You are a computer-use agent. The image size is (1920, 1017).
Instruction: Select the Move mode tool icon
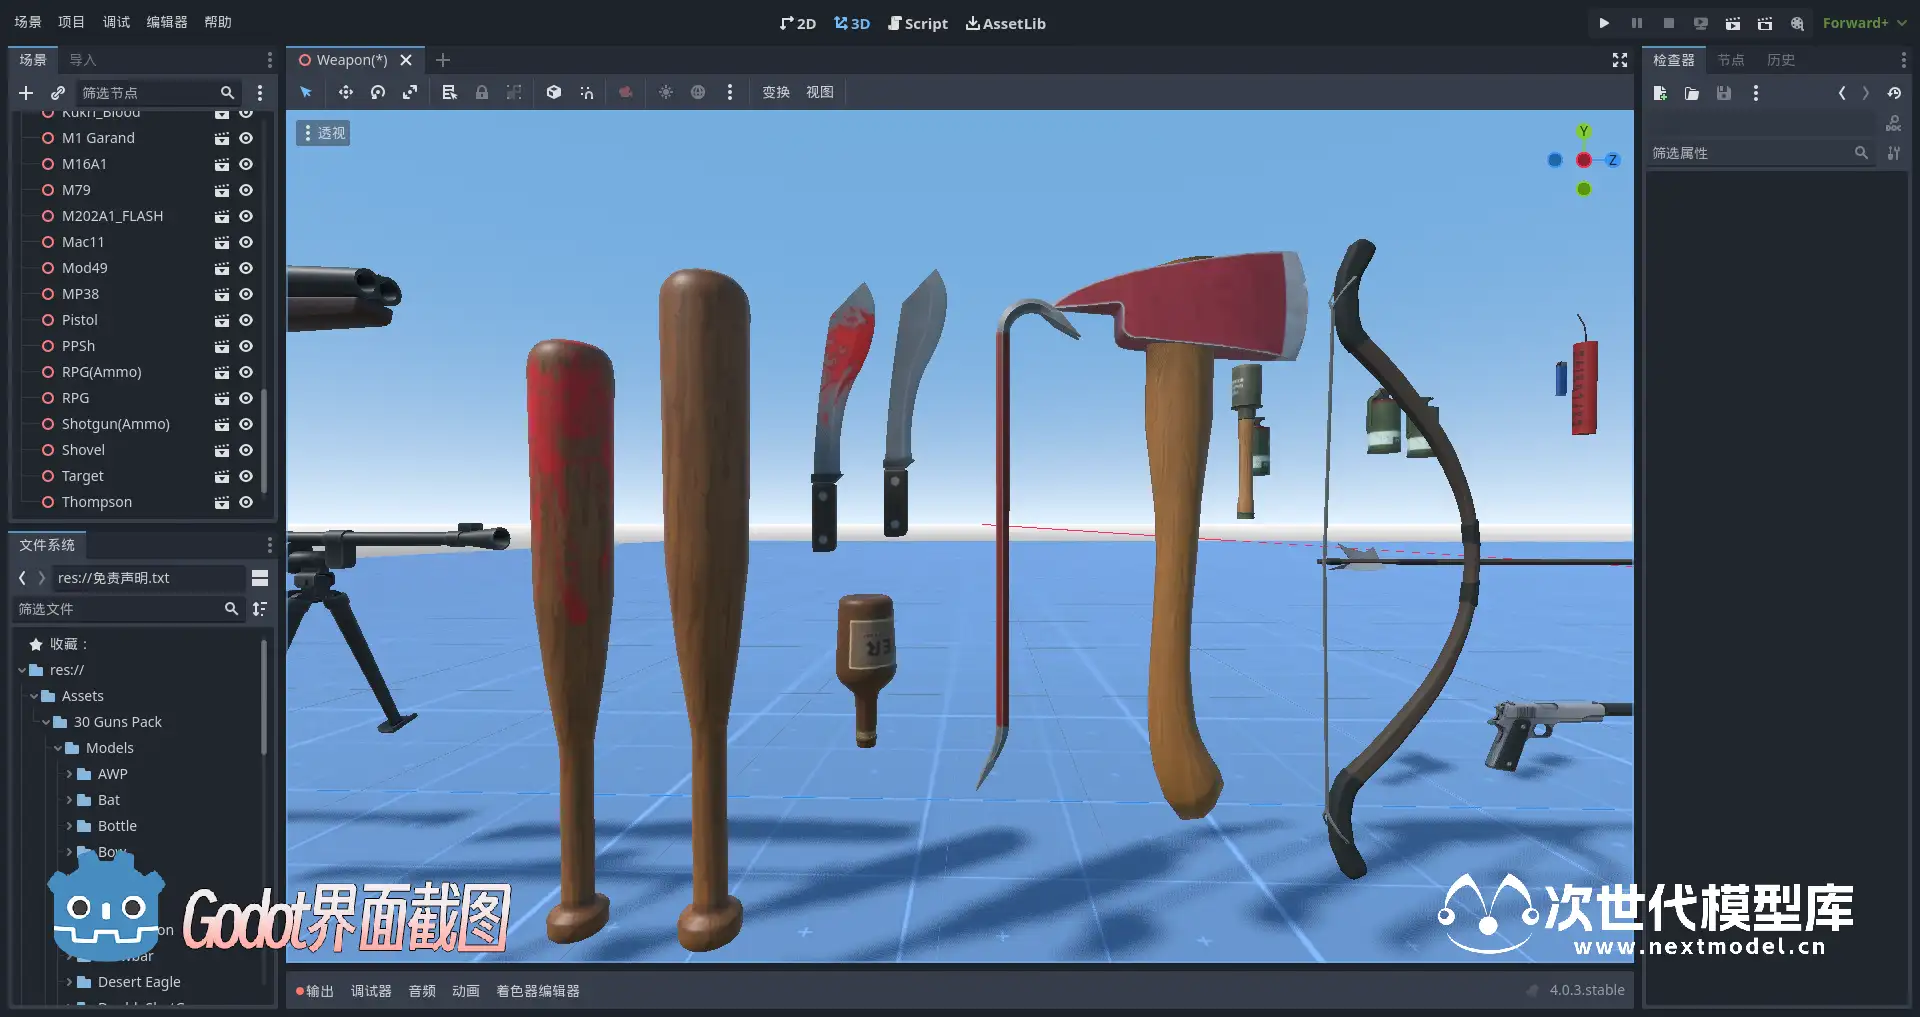click(346, 92)
